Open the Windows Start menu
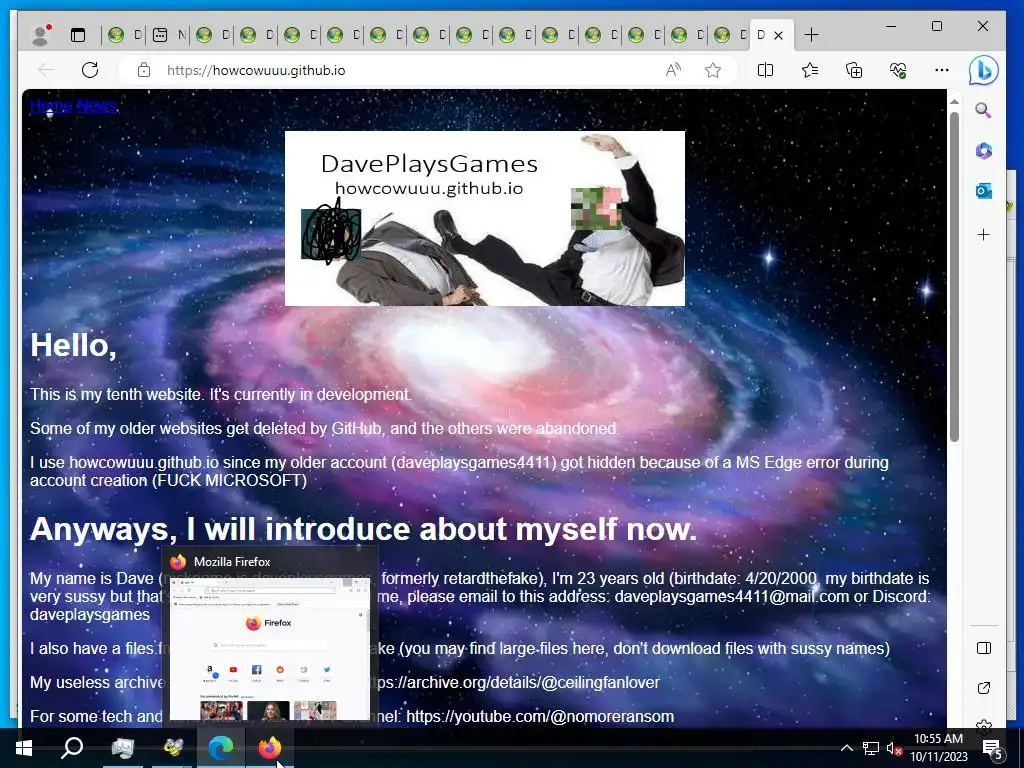Viewport: 1024px width, 768px height. [x=24, y=748]
